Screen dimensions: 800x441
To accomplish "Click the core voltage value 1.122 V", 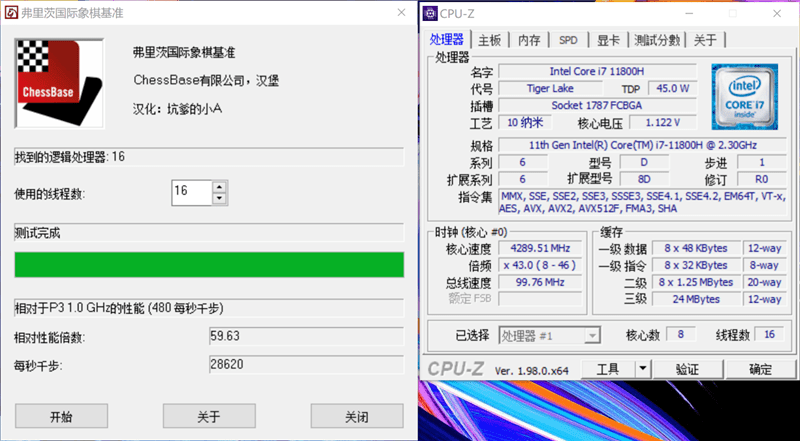I will (663, 122).
